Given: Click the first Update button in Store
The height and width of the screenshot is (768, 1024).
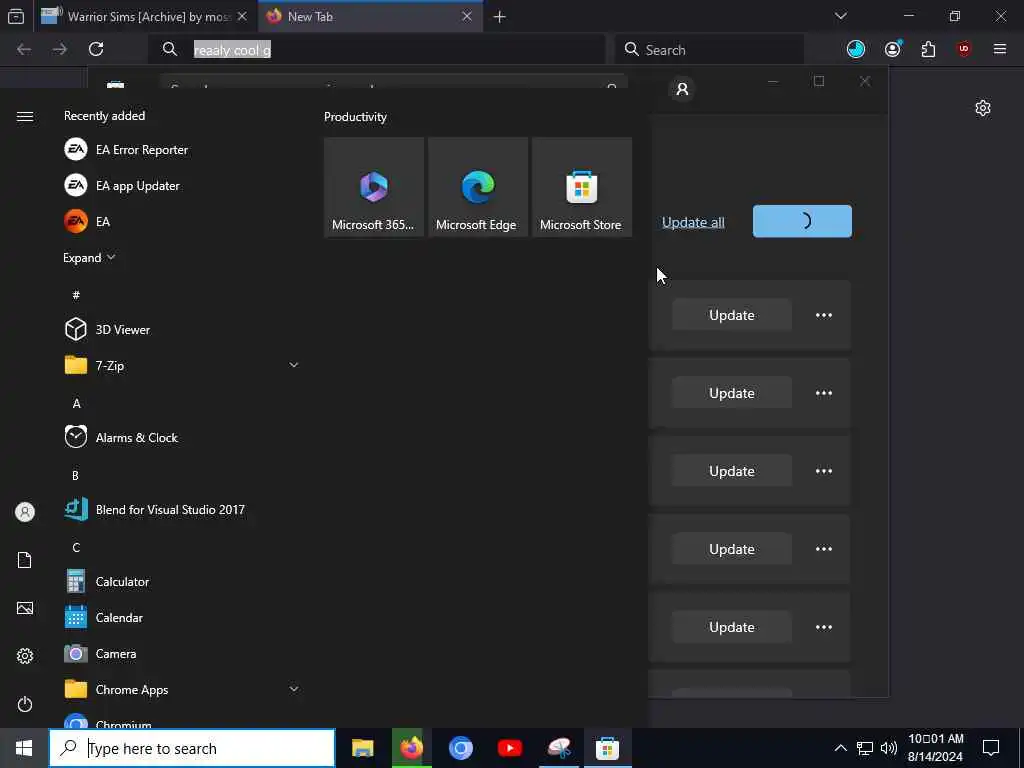Looking at the screenshot, I should [731, 315].
